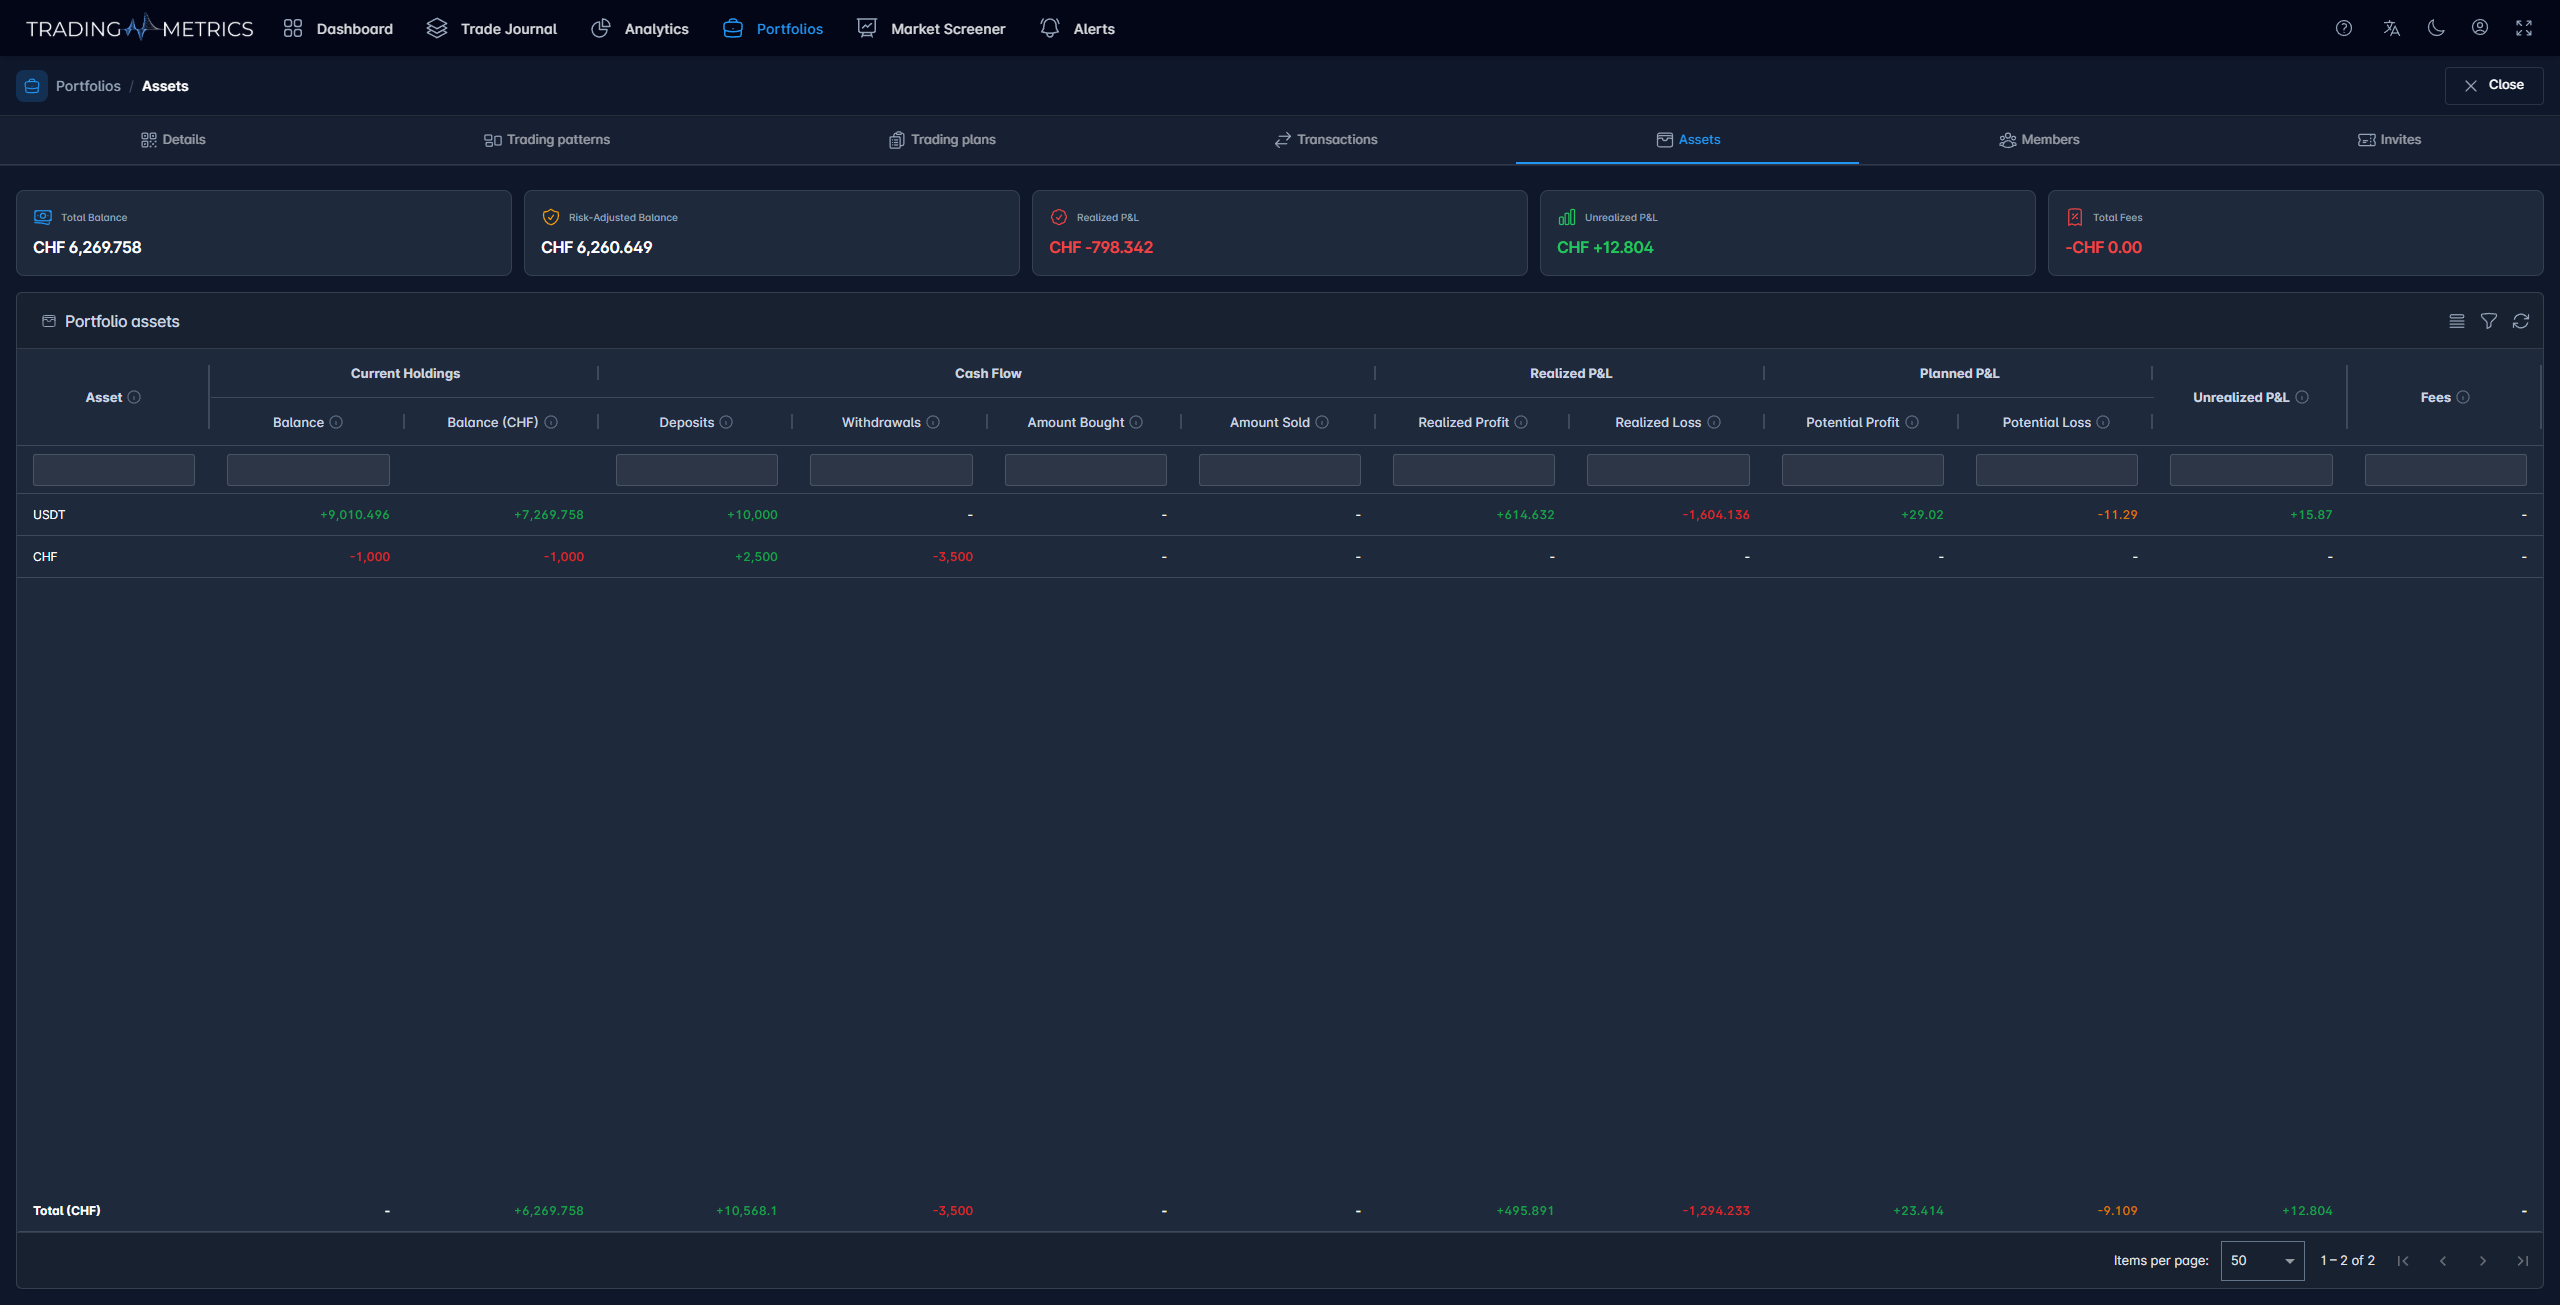Show info icon next to Realized Loss
Viewport: 2560px width, 1305px height.
[1714, 422]
